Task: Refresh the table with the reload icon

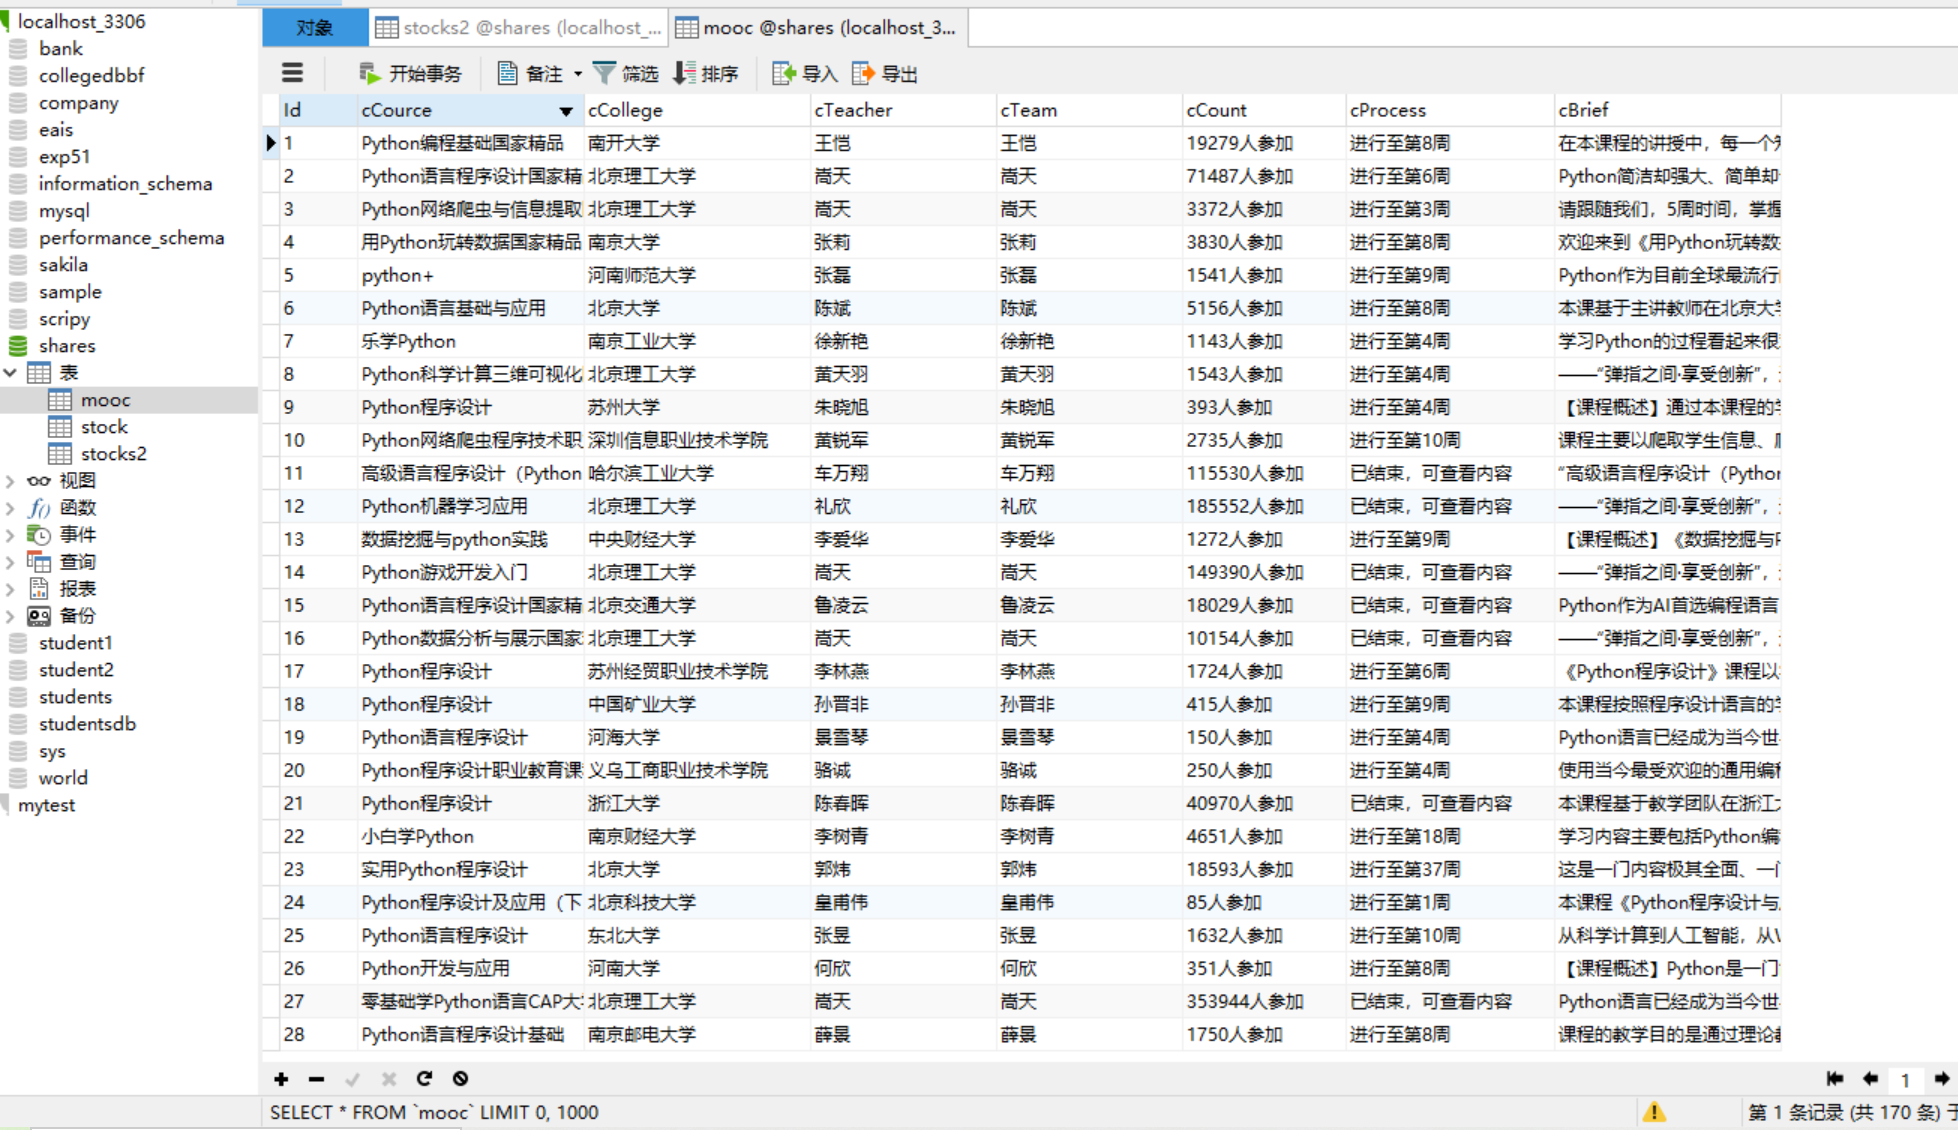Action: click(x=424, y=1079)
